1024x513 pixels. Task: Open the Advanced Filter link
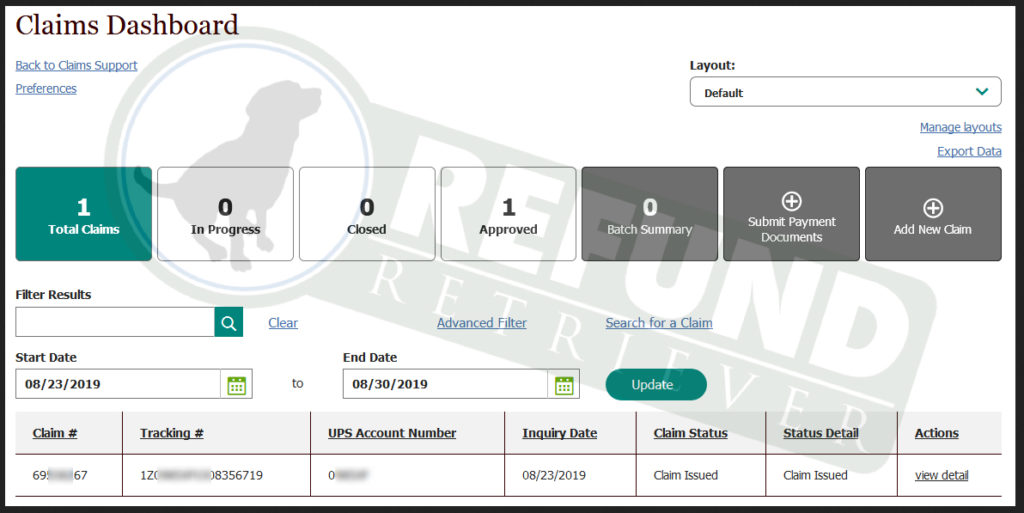[x=481, y=323]
